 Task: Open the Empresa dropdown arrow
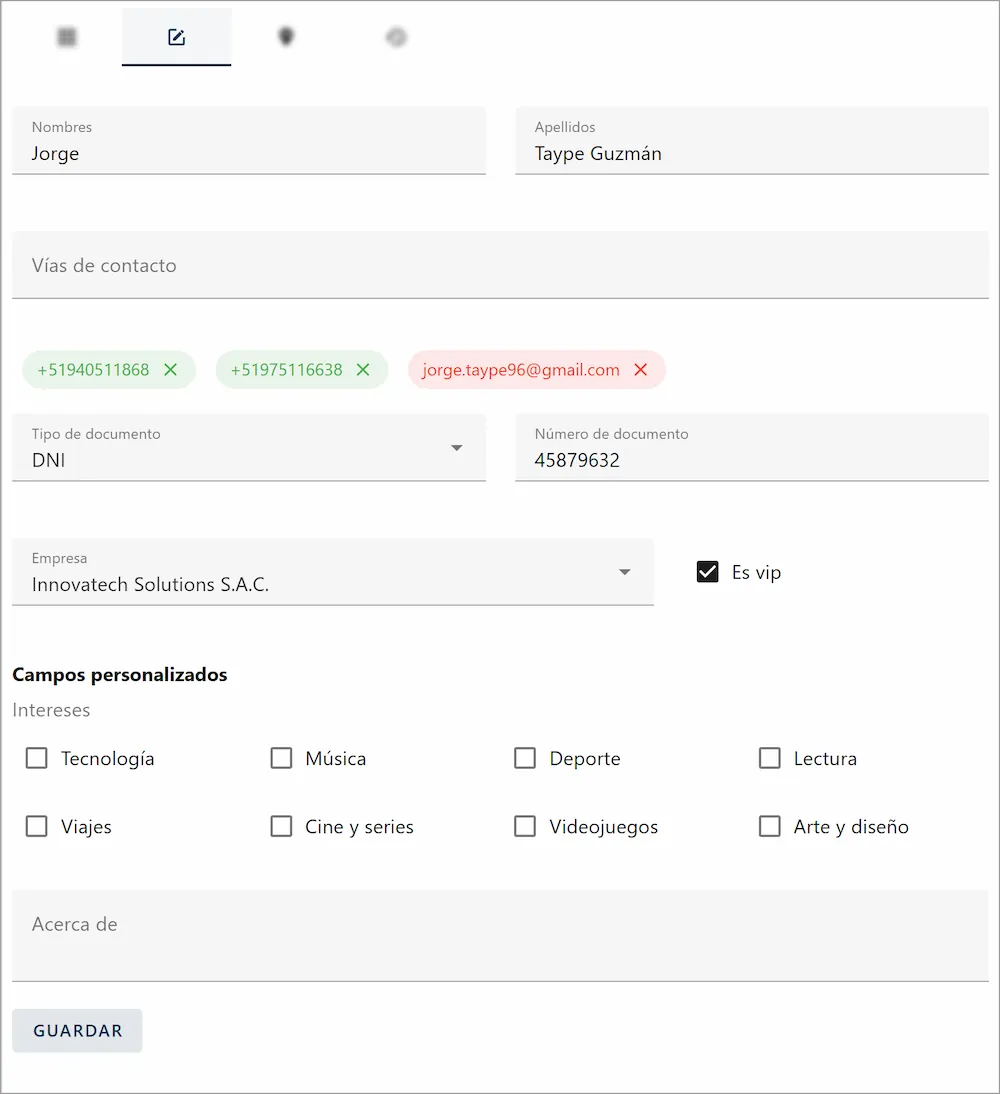(624, 572)
